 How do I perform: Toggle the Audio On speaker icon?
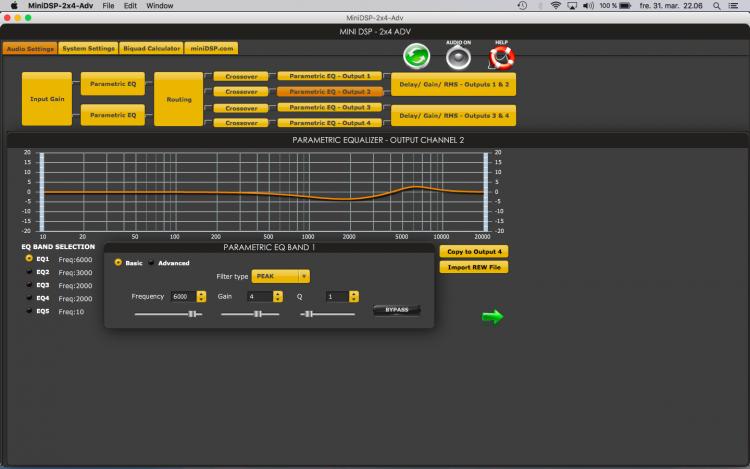(x=458, y=57)
